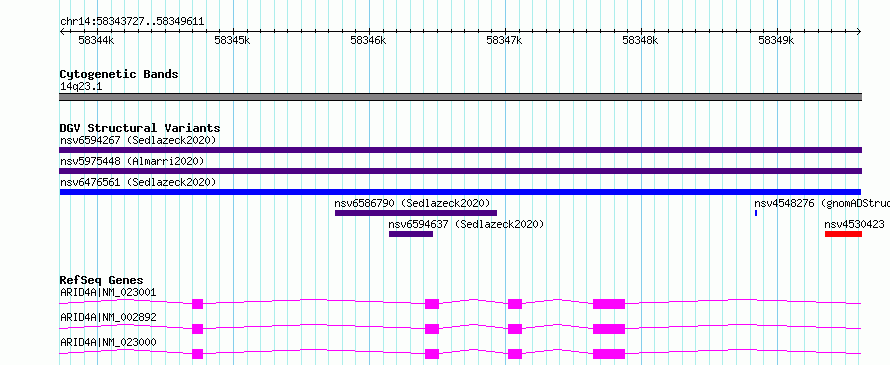Click the small blue nsv4548276 variant marker

coord(756,213)
